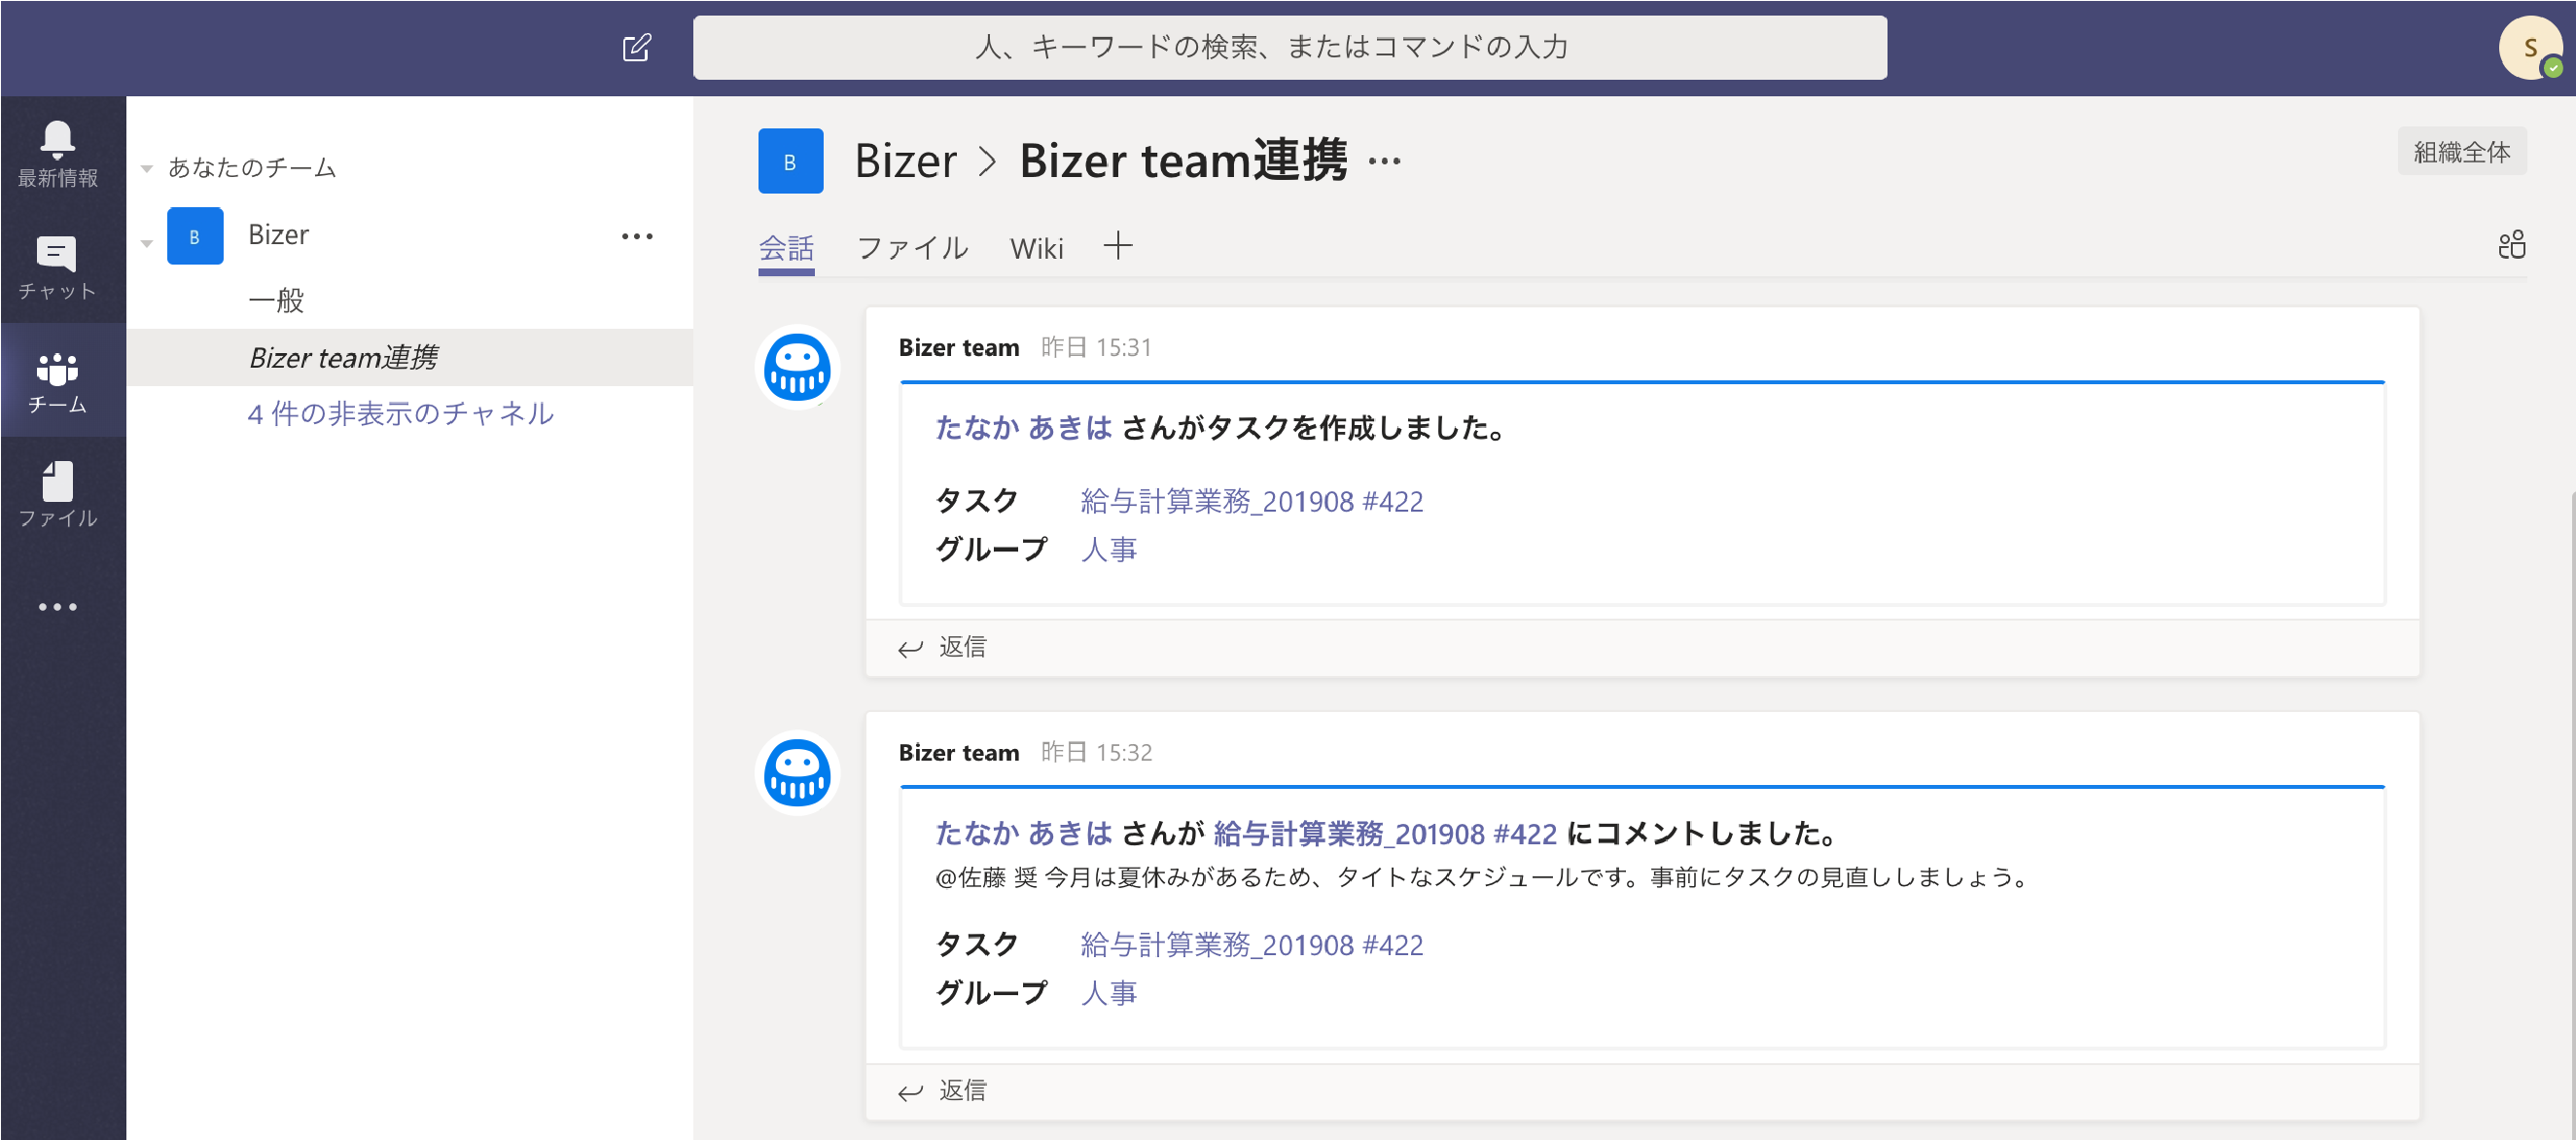This screenshot has width=2576, height=1140.
Task: Click Bizer team sender name on 15:32 message
Action: click(958, 752)
